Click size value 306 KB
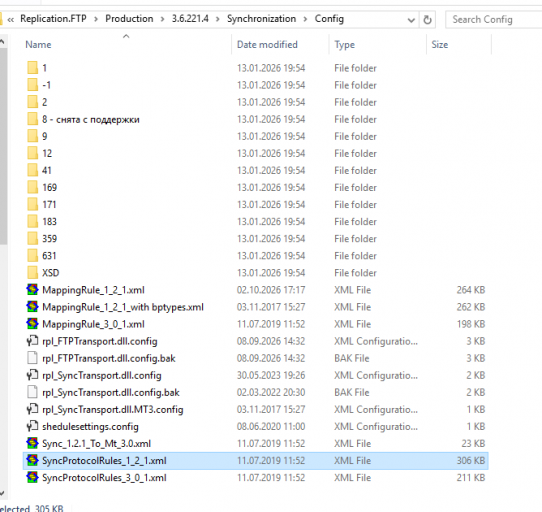 pyautogui.click(x=470, y=460)
